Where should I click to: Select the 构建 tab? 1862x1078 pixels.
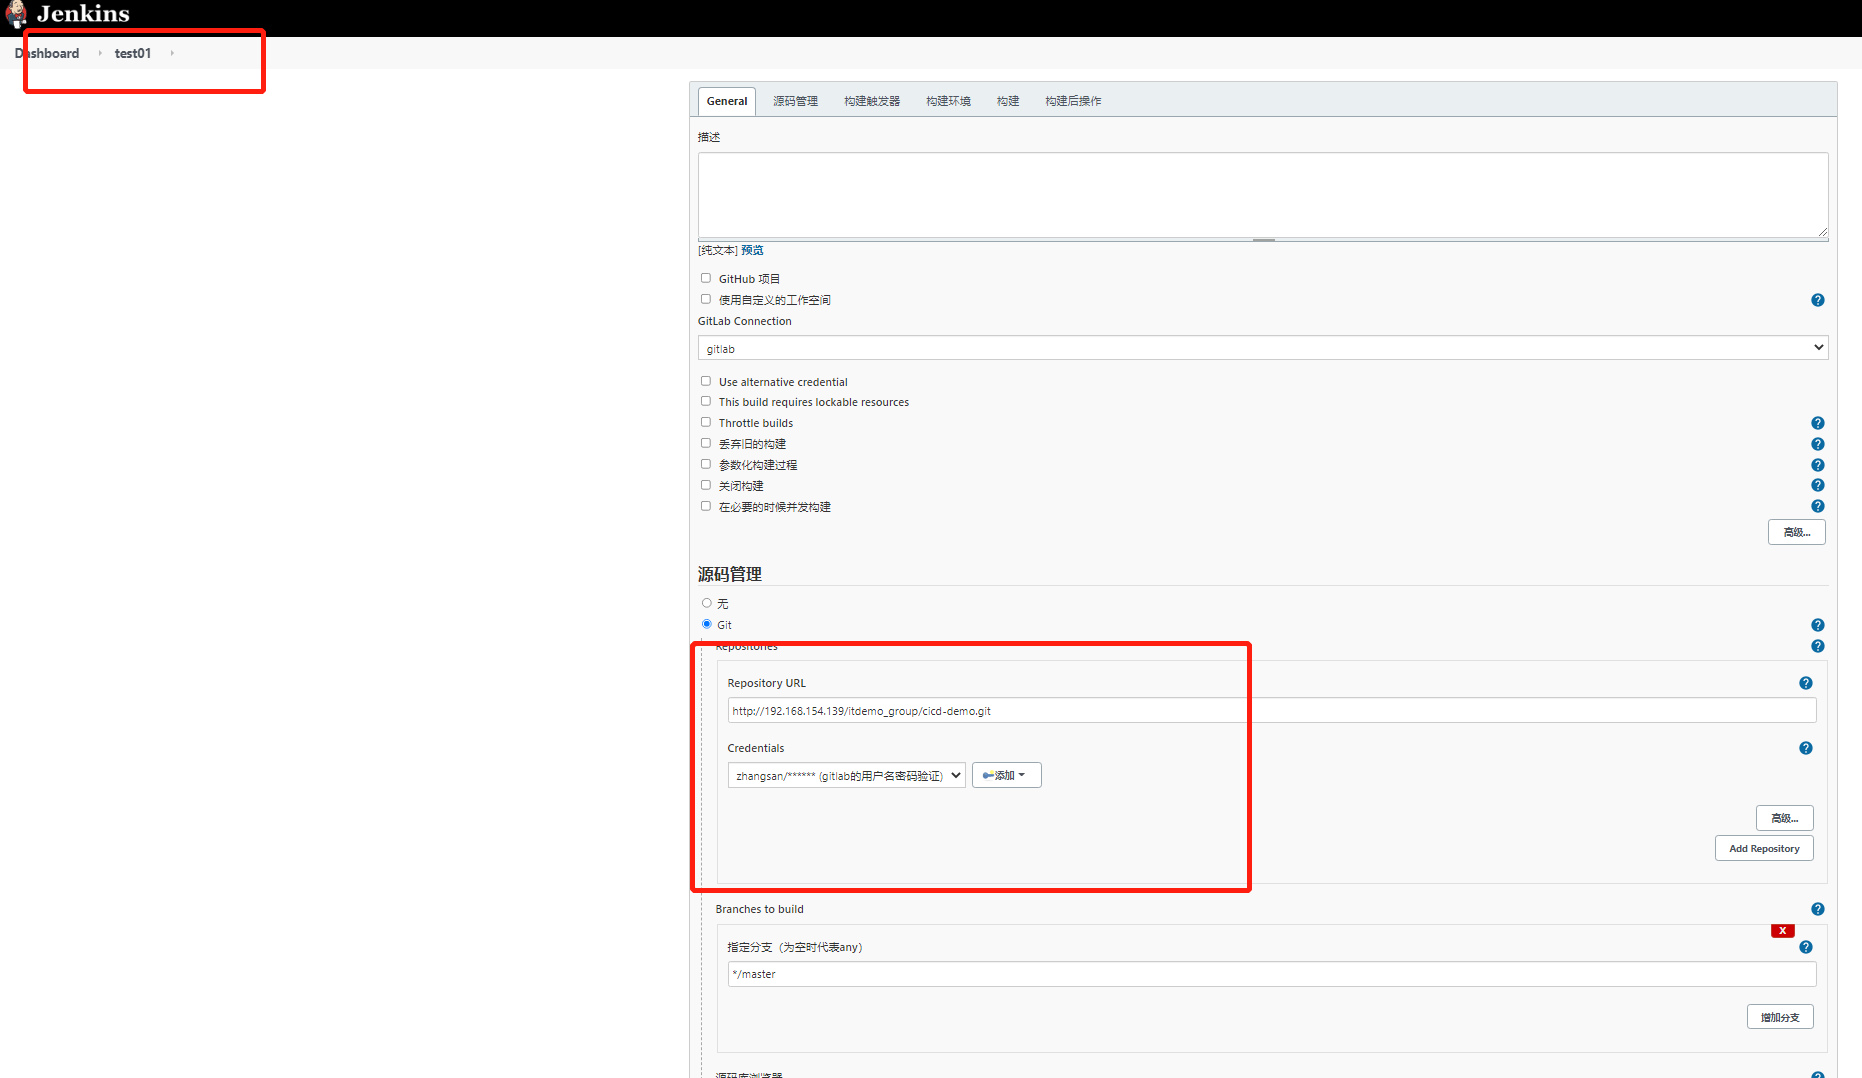[1008, 101]
